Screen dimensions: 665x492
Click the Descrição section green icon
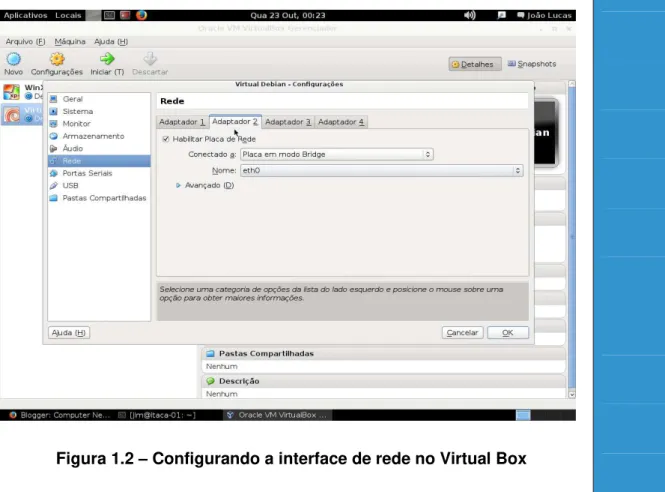[210, 381]
